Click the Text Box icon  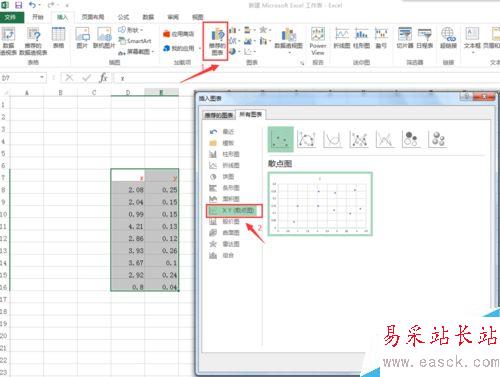coord(472,39)
